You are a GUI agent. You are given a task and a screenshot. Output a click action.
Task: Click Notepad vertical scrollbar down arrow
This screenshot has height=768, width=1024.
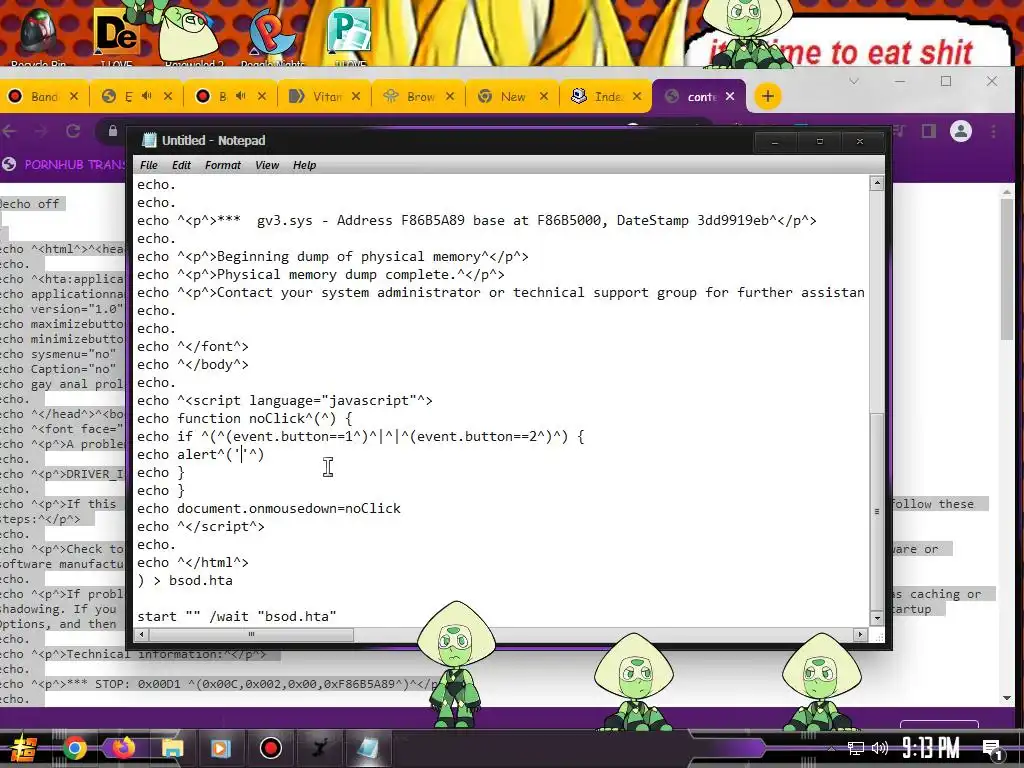click(877, 617)
